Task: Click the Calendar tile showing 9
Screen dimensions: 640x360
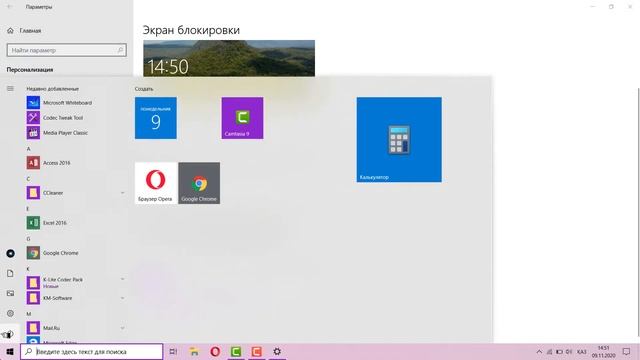Action: click(x=156, y=118)
